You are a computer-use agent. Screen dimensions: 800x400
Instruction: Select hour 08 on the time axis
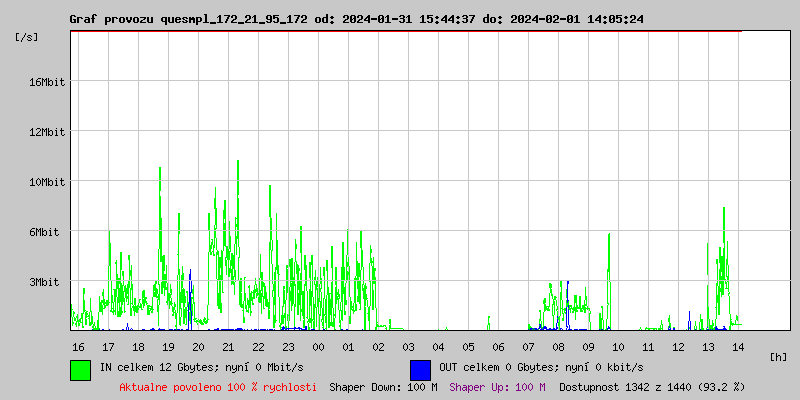click(558, 347)
